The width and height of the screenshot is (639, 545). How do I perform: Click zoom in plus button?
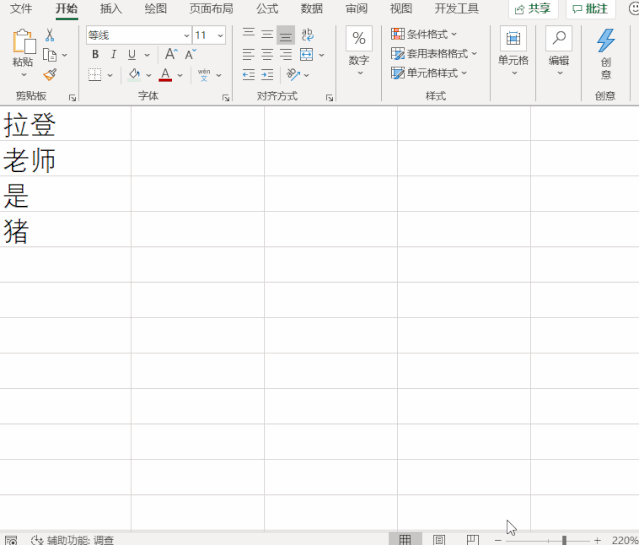(x=597, y=541)
